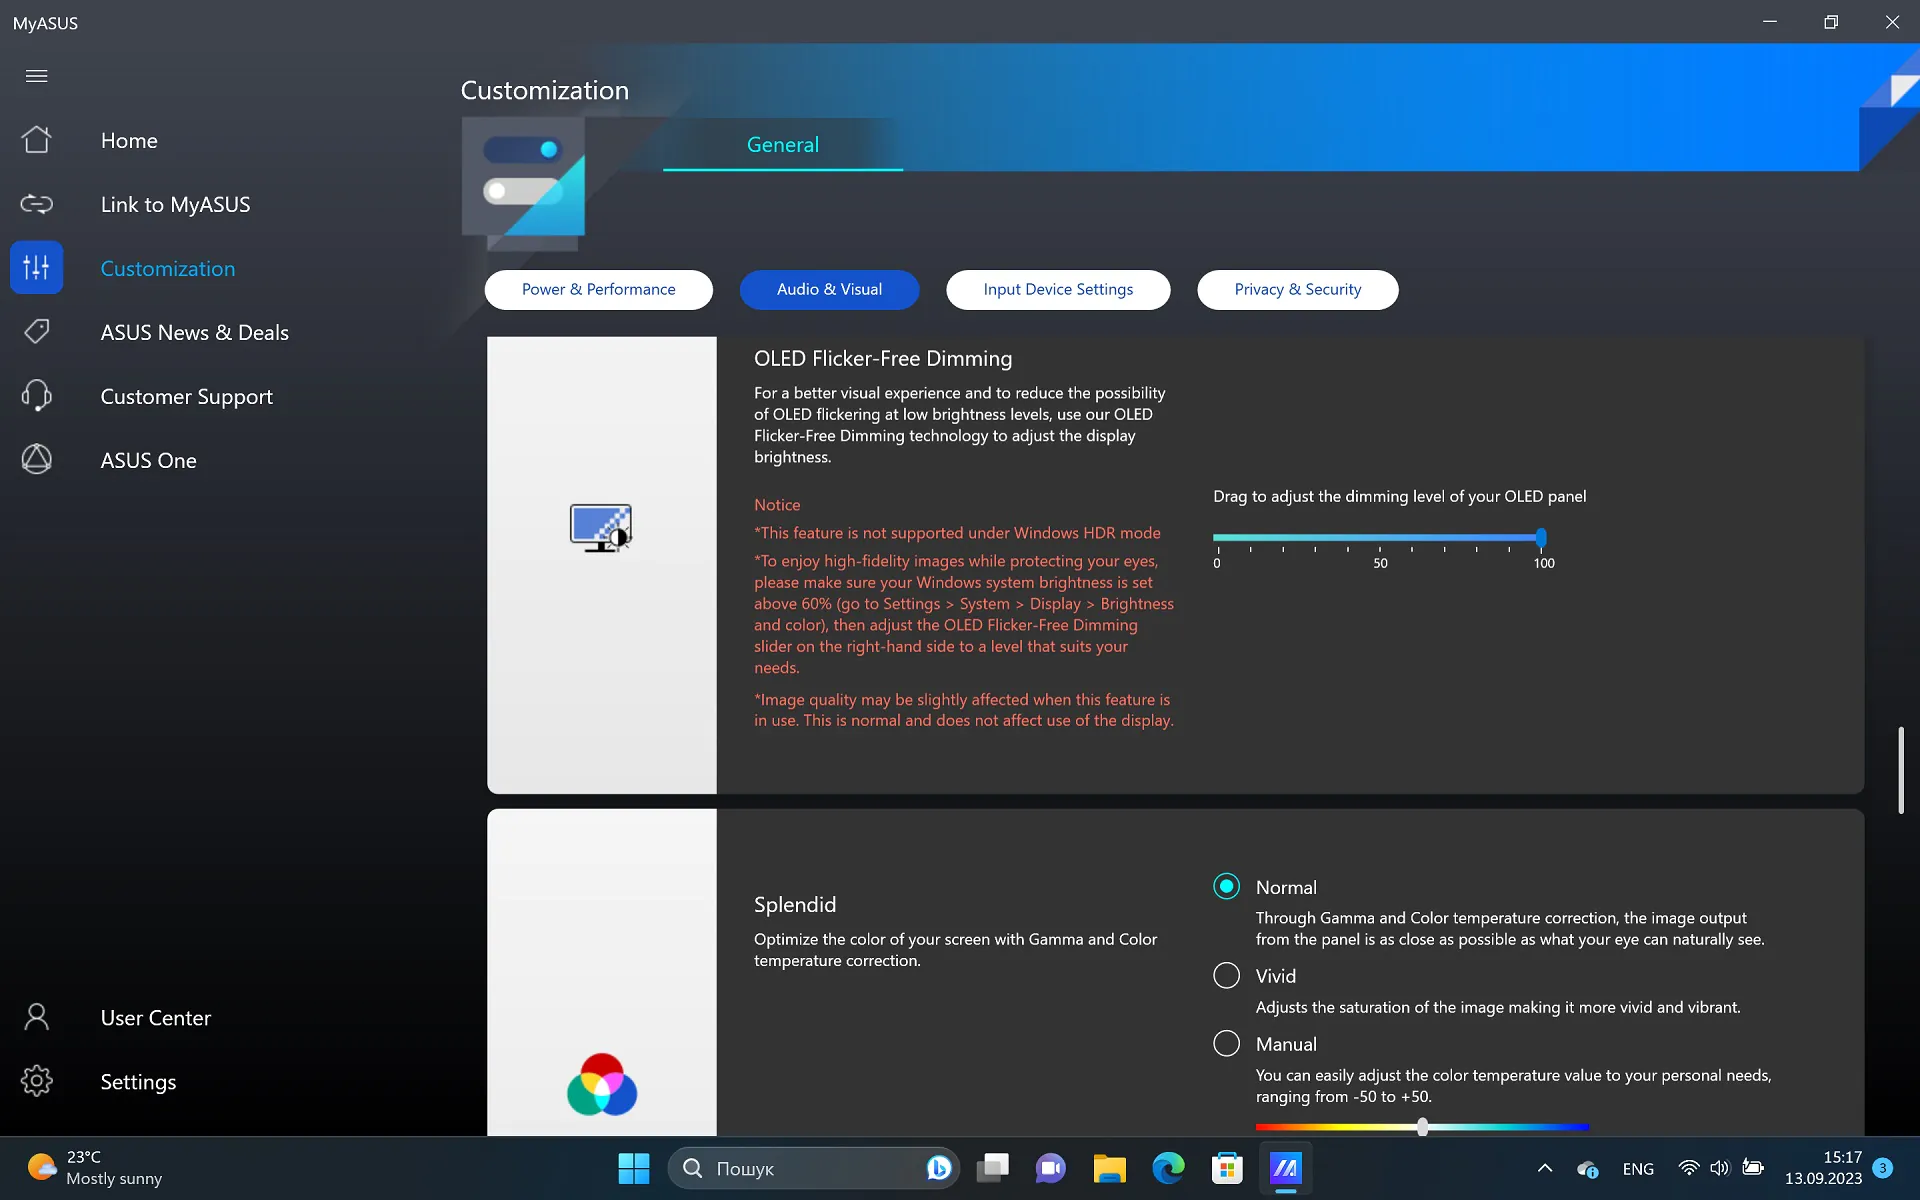1920x1200 pixels.
Task: Click the ASUS One icon
Action: coord(36,458)
